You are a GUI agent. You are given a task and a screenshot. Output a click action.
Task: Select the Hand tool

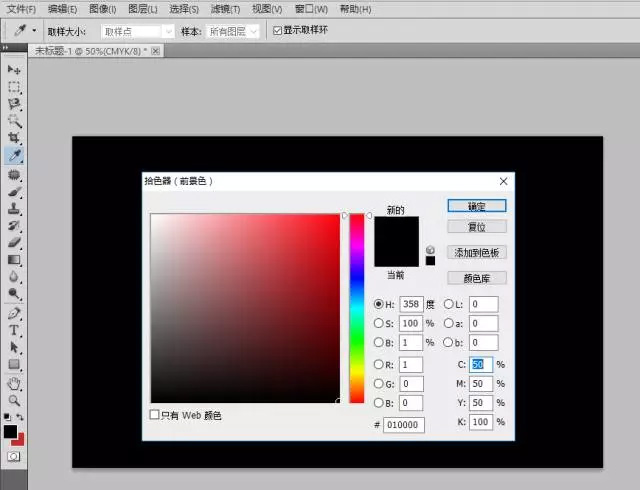14,382
